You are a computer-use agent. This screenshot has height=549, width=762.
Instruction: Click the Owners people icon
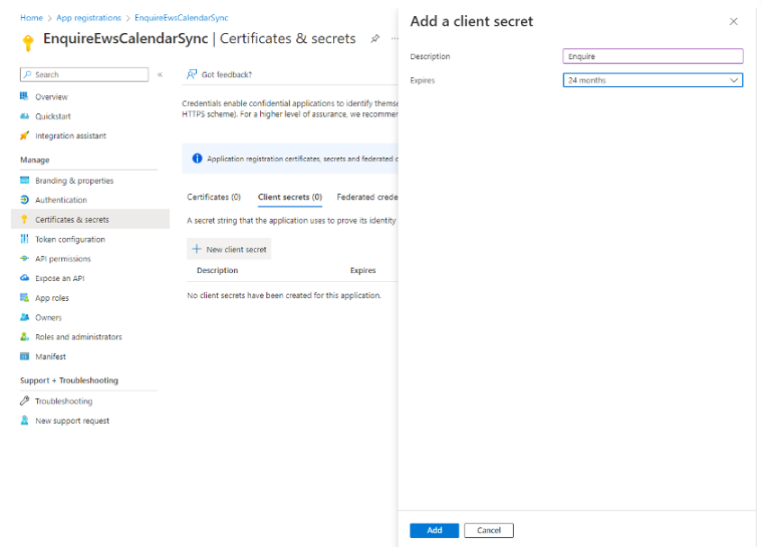click(x=24, y=317)
